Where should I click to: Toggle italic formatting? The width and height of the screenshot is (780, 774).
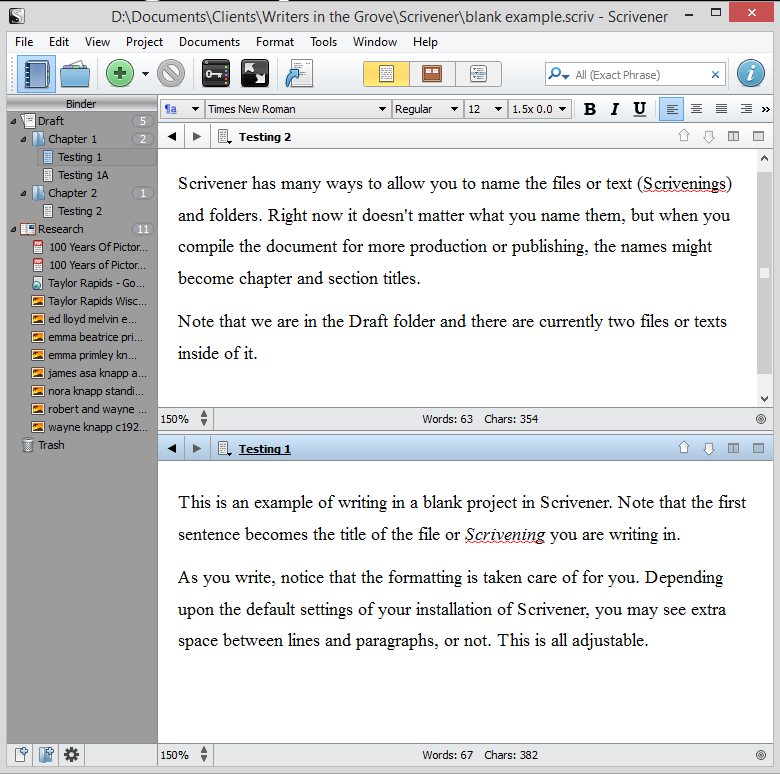(x=613, y=109)
